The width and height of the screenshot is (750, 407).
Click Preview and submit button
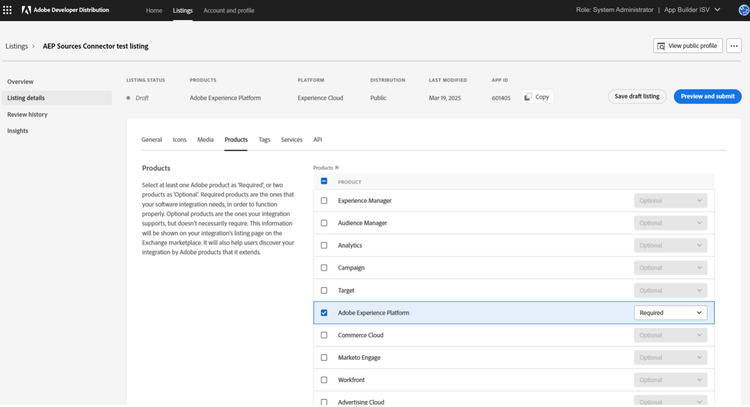707,97
